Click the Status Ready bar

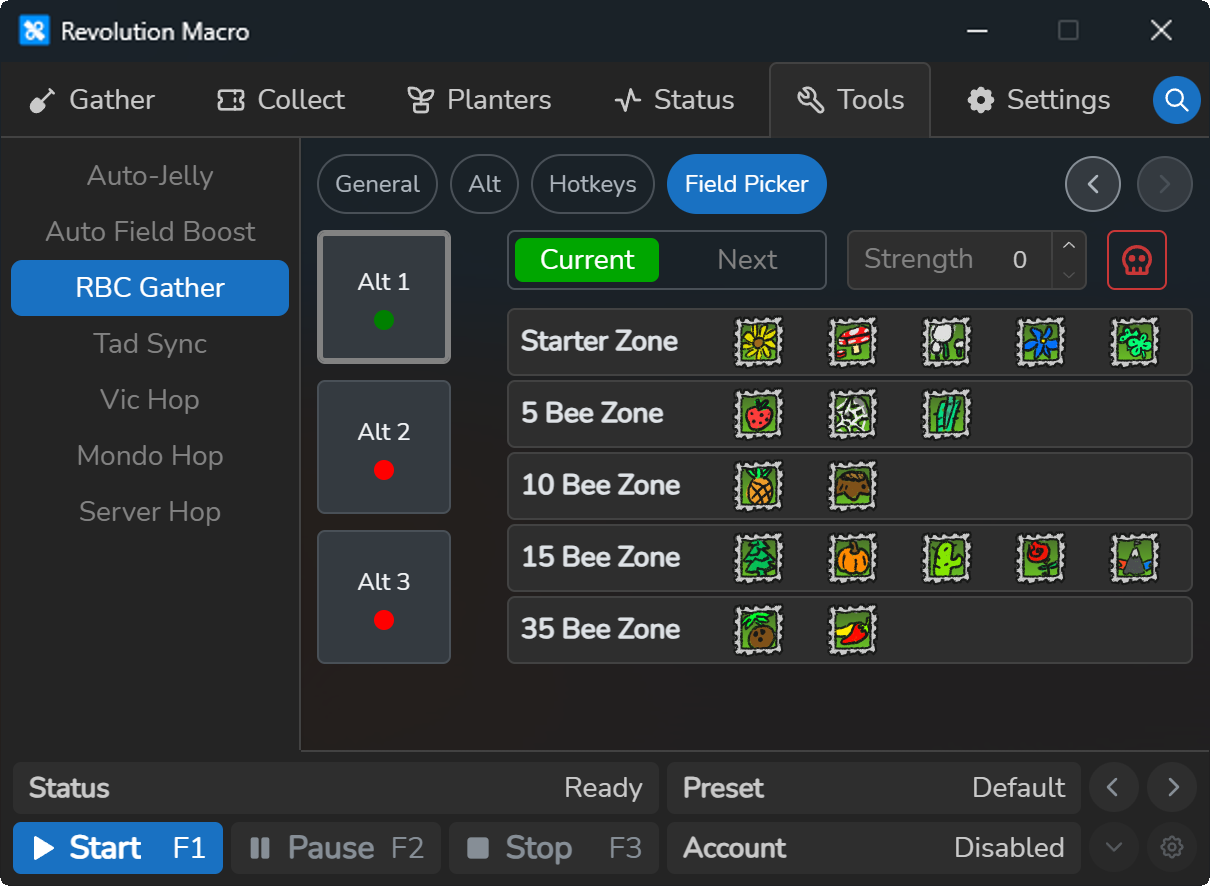(336, 788)
